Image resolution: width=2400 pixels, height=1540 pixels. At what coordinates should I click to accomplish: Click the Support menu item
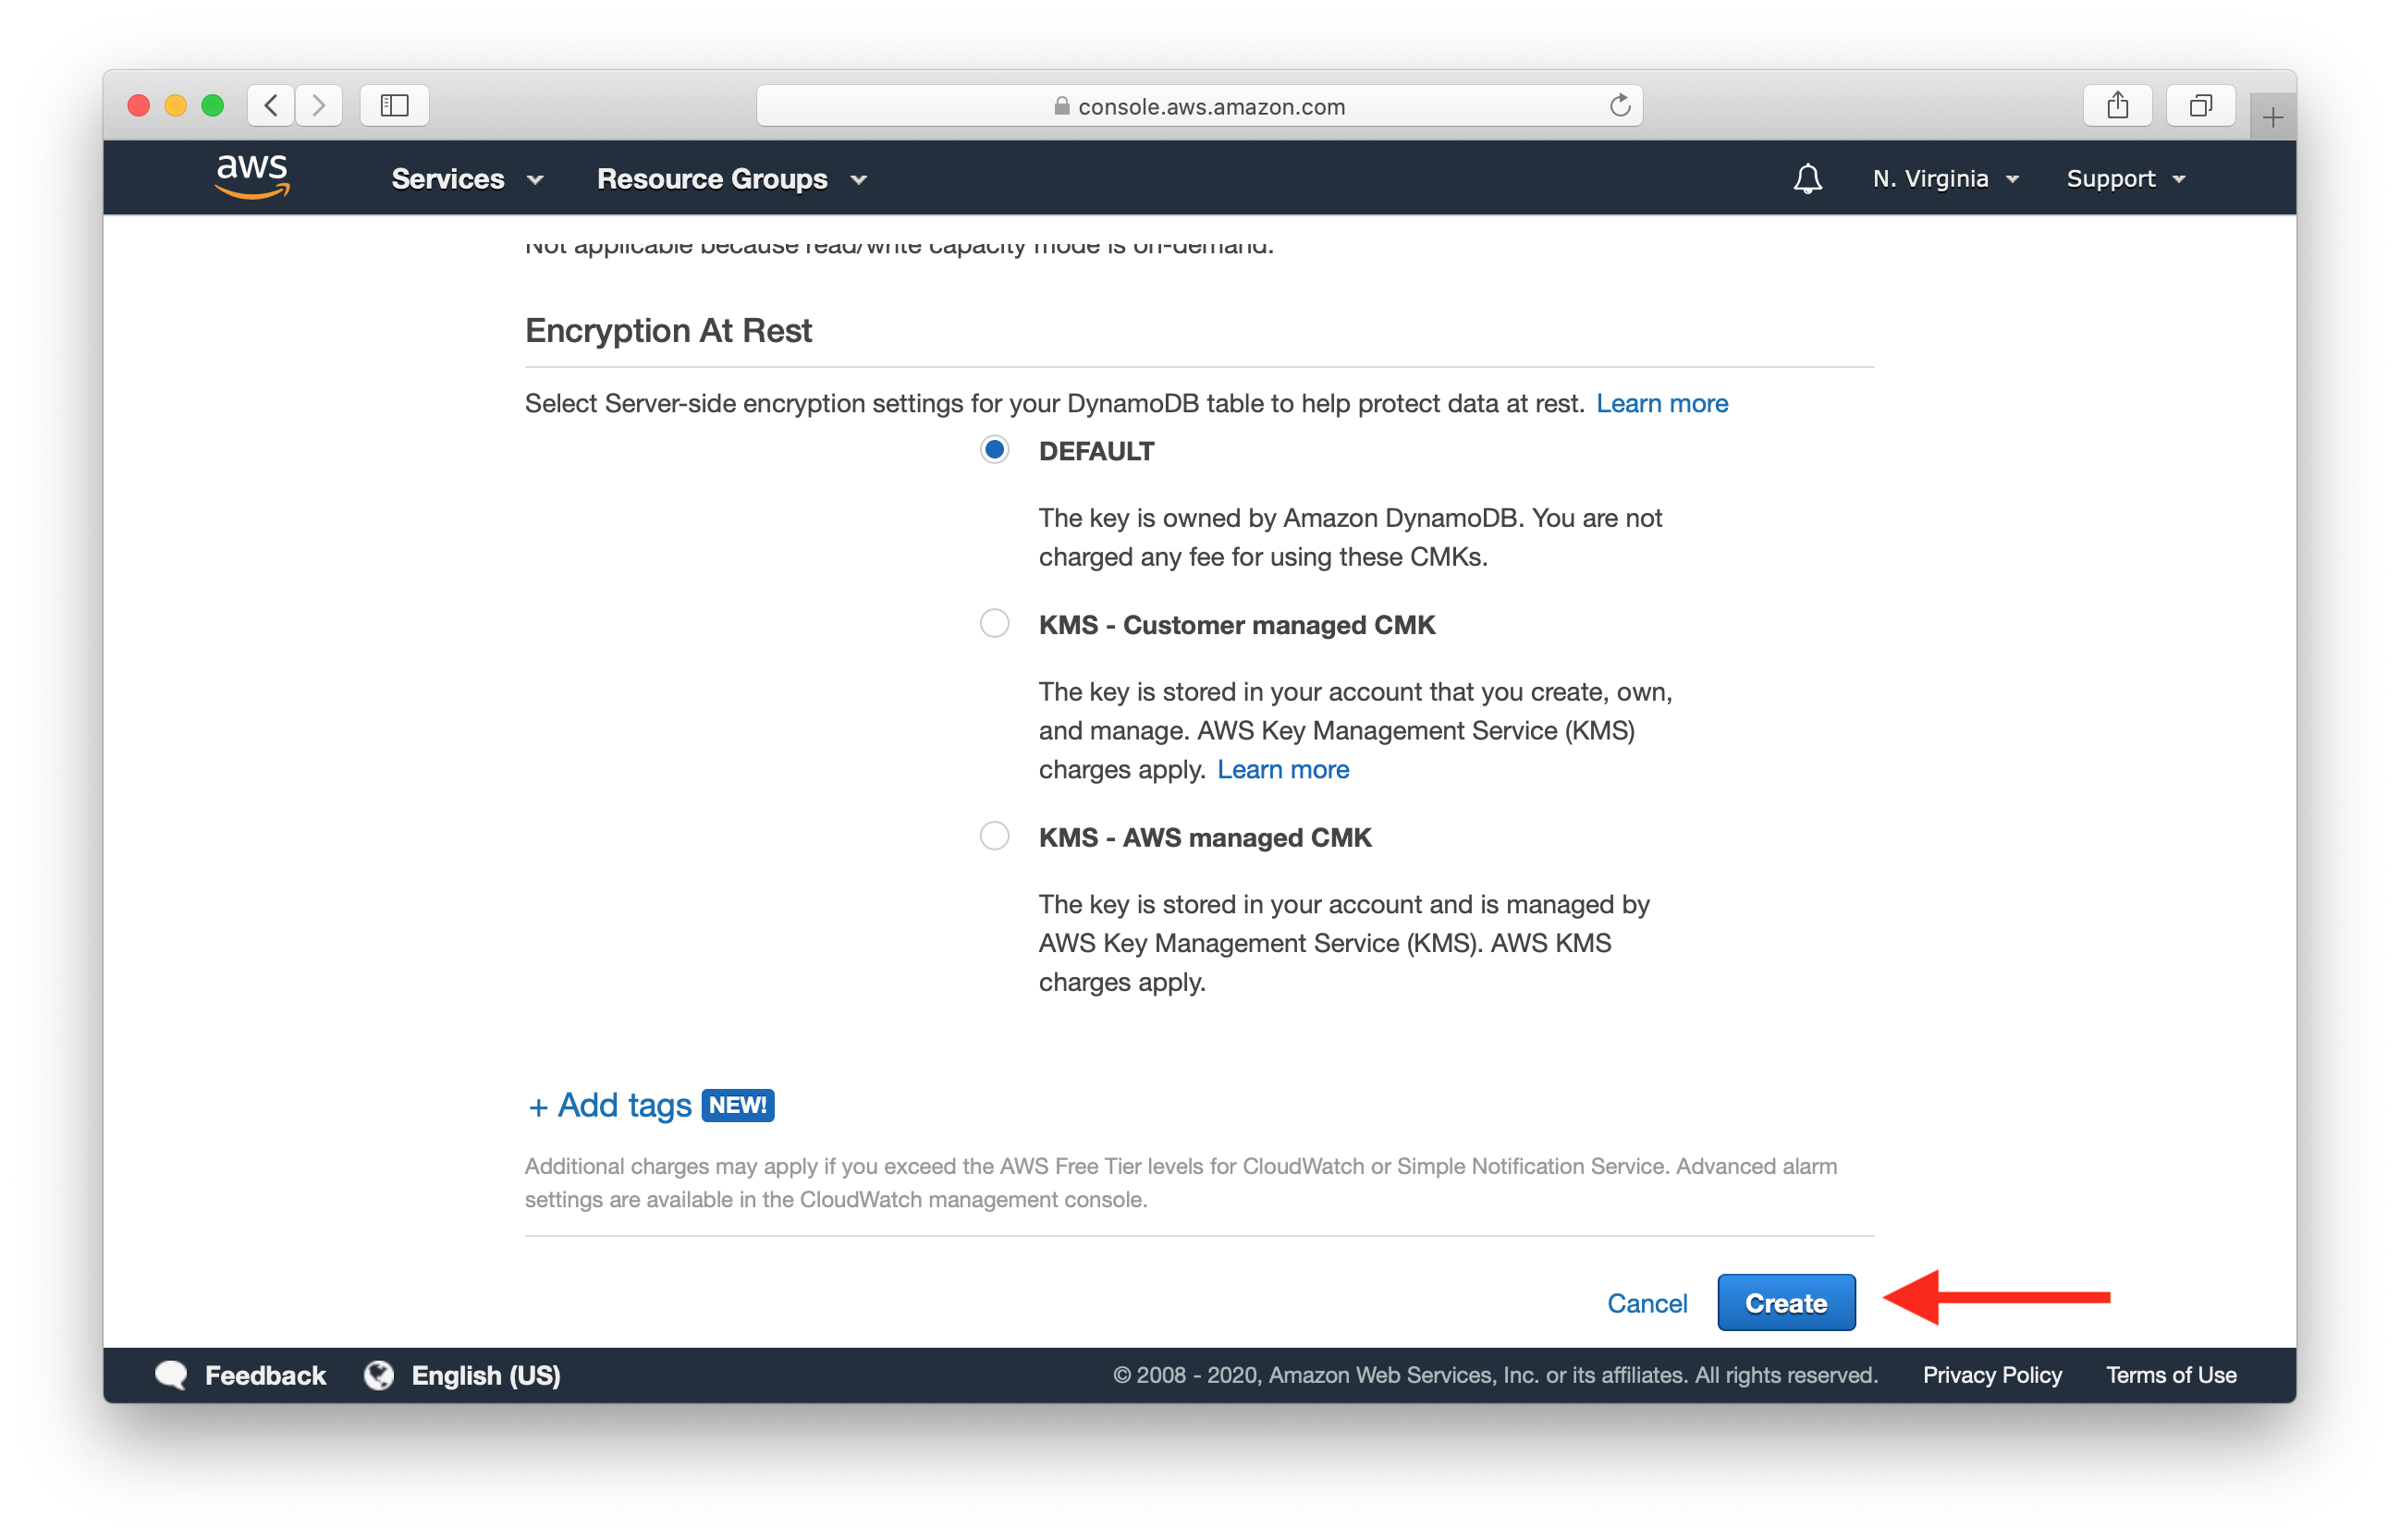coord(2125,177)
